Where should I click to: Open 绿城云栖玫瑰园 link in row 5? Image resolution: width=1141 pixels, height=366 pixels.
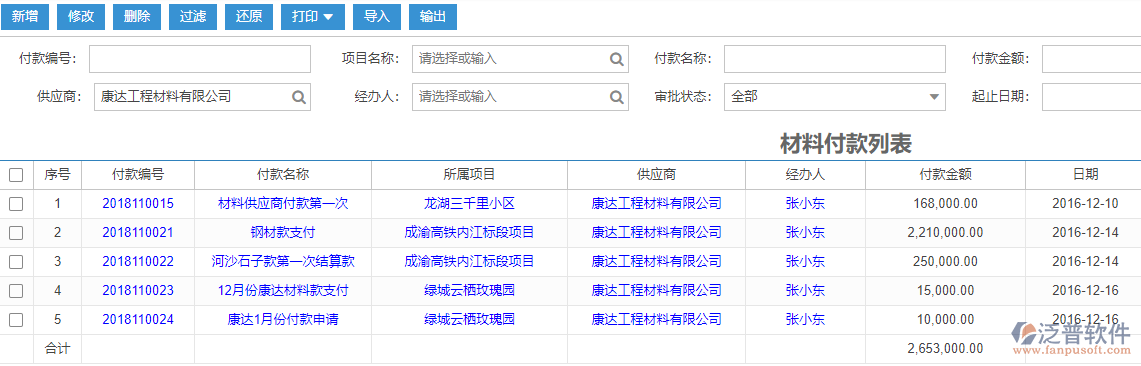(x=469, y=319)
